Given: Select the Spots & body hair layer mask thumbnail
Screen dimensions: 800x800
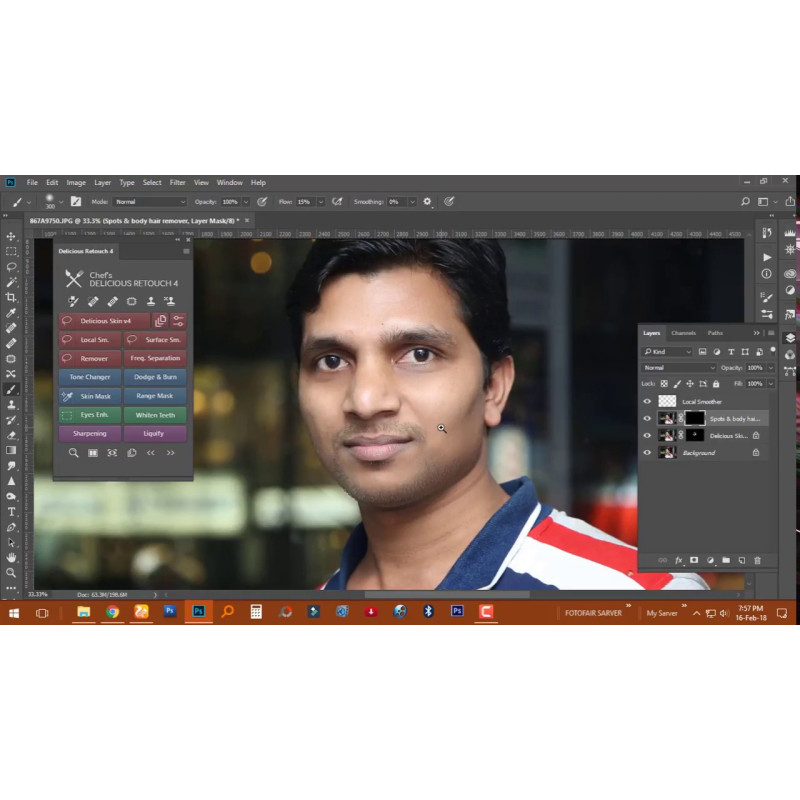Looking at the screenshot, I should [x=693, y=418].
